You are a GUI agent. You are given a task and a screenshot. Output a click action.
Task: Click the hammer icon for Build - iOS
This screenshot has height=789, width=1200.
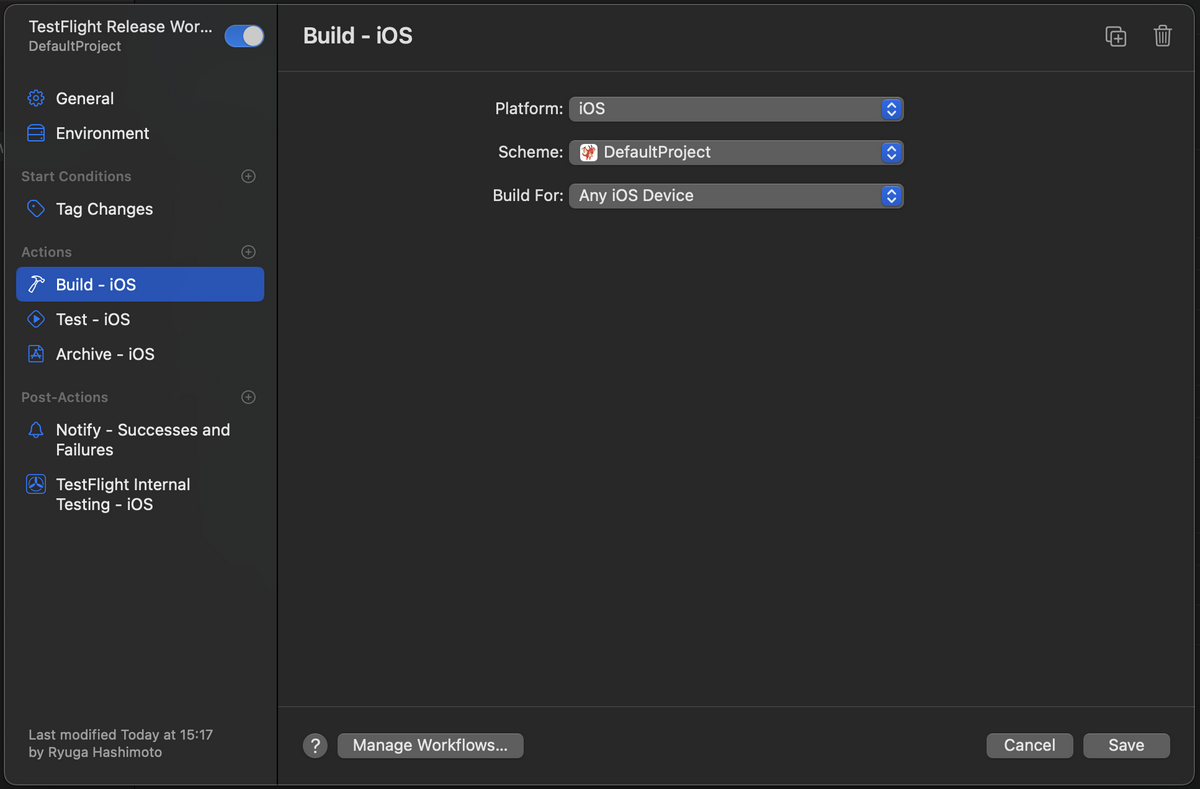36,284
